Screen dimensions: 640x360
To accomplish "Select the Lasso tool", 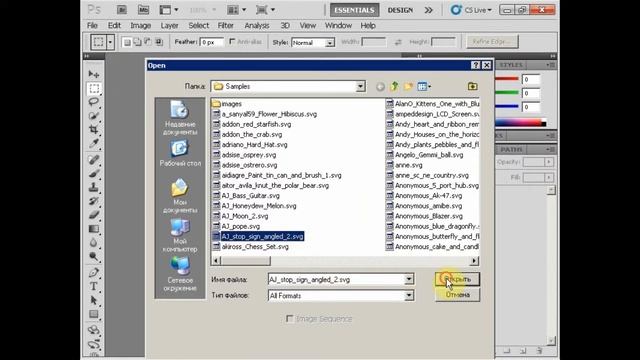I will coord(94,102).
